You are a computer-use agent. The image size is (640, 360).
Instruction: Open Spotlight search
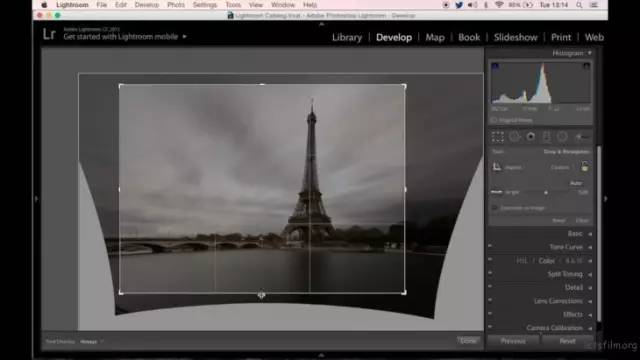[579, 5]
